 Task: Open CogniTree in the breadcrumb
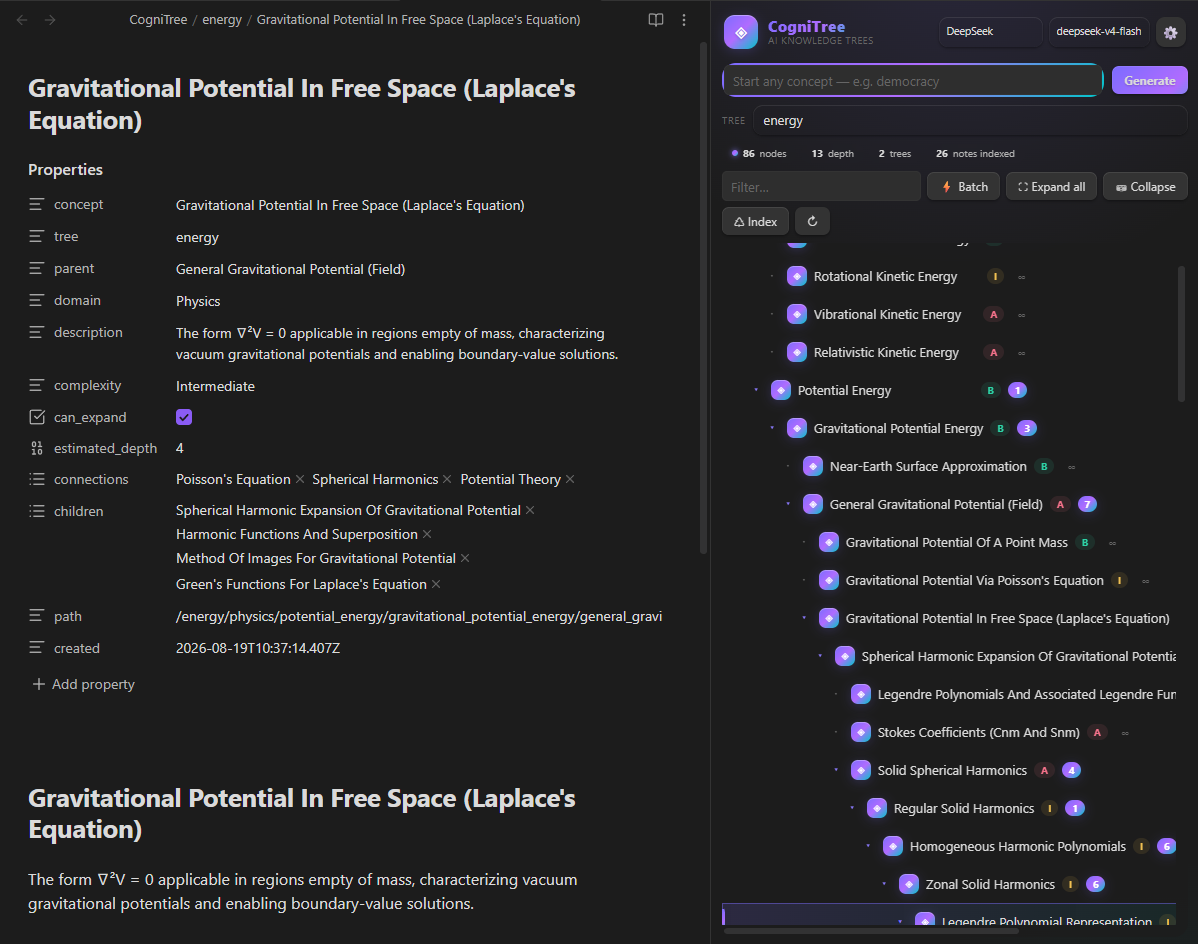[x=158, y=20]
